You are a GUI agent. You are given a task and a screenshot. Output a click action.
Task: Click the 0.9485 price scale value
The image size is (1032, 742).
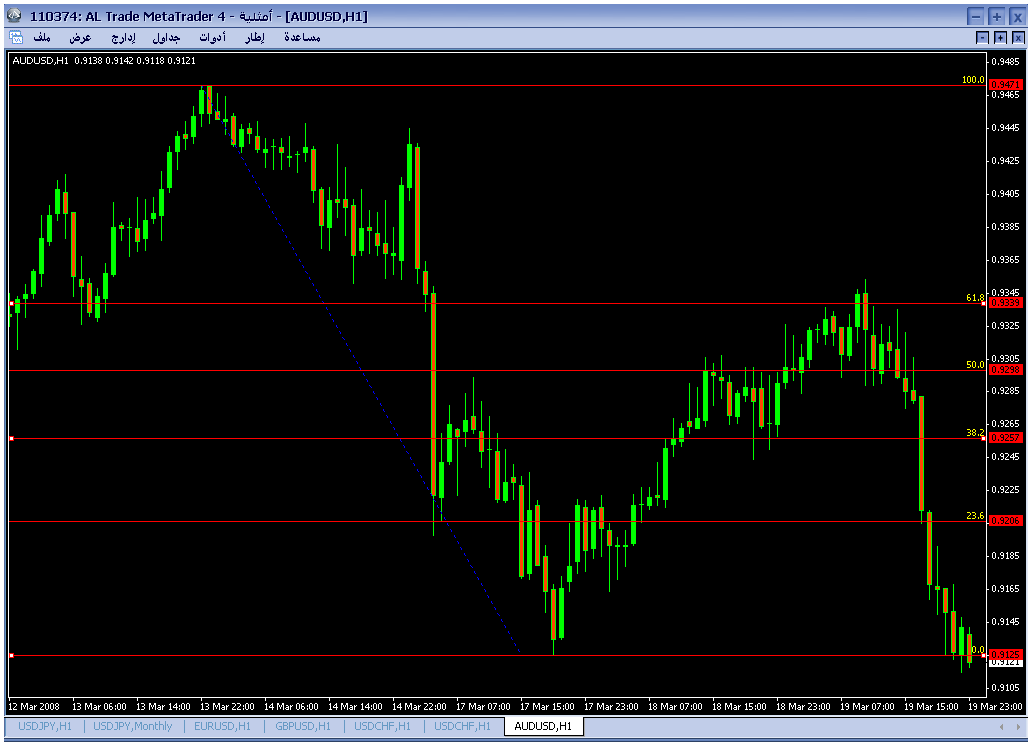pyautogui.click(x=1006, y=62)
